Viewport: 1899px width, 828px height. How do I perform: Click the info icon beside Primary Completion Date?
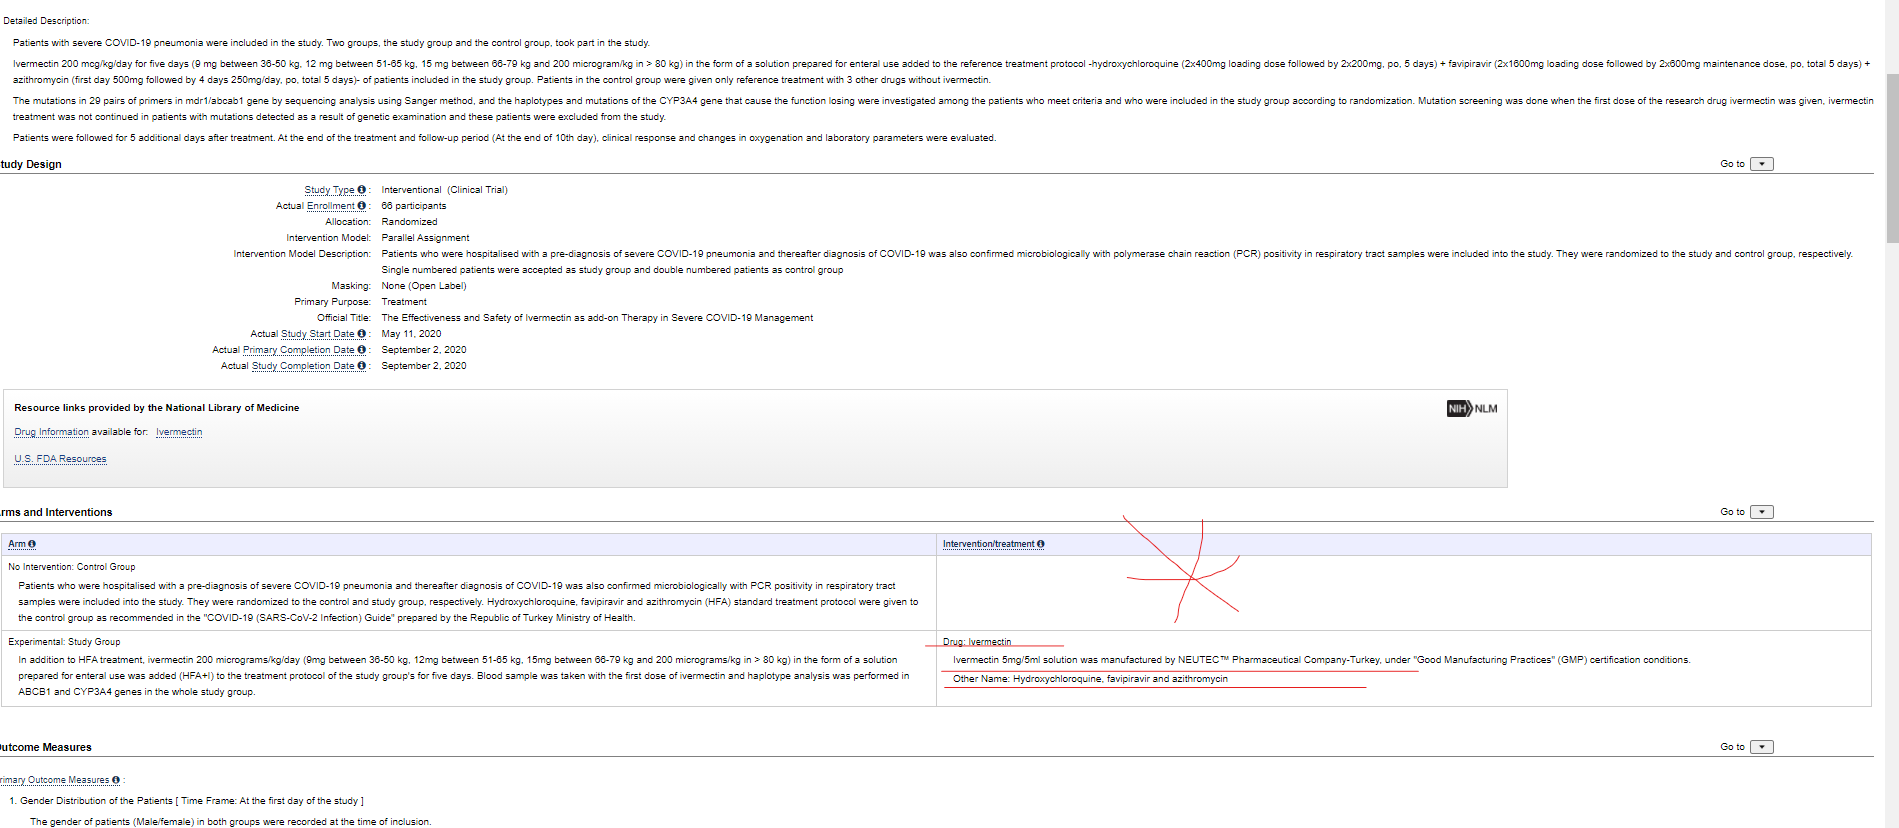tap(361, 350)
